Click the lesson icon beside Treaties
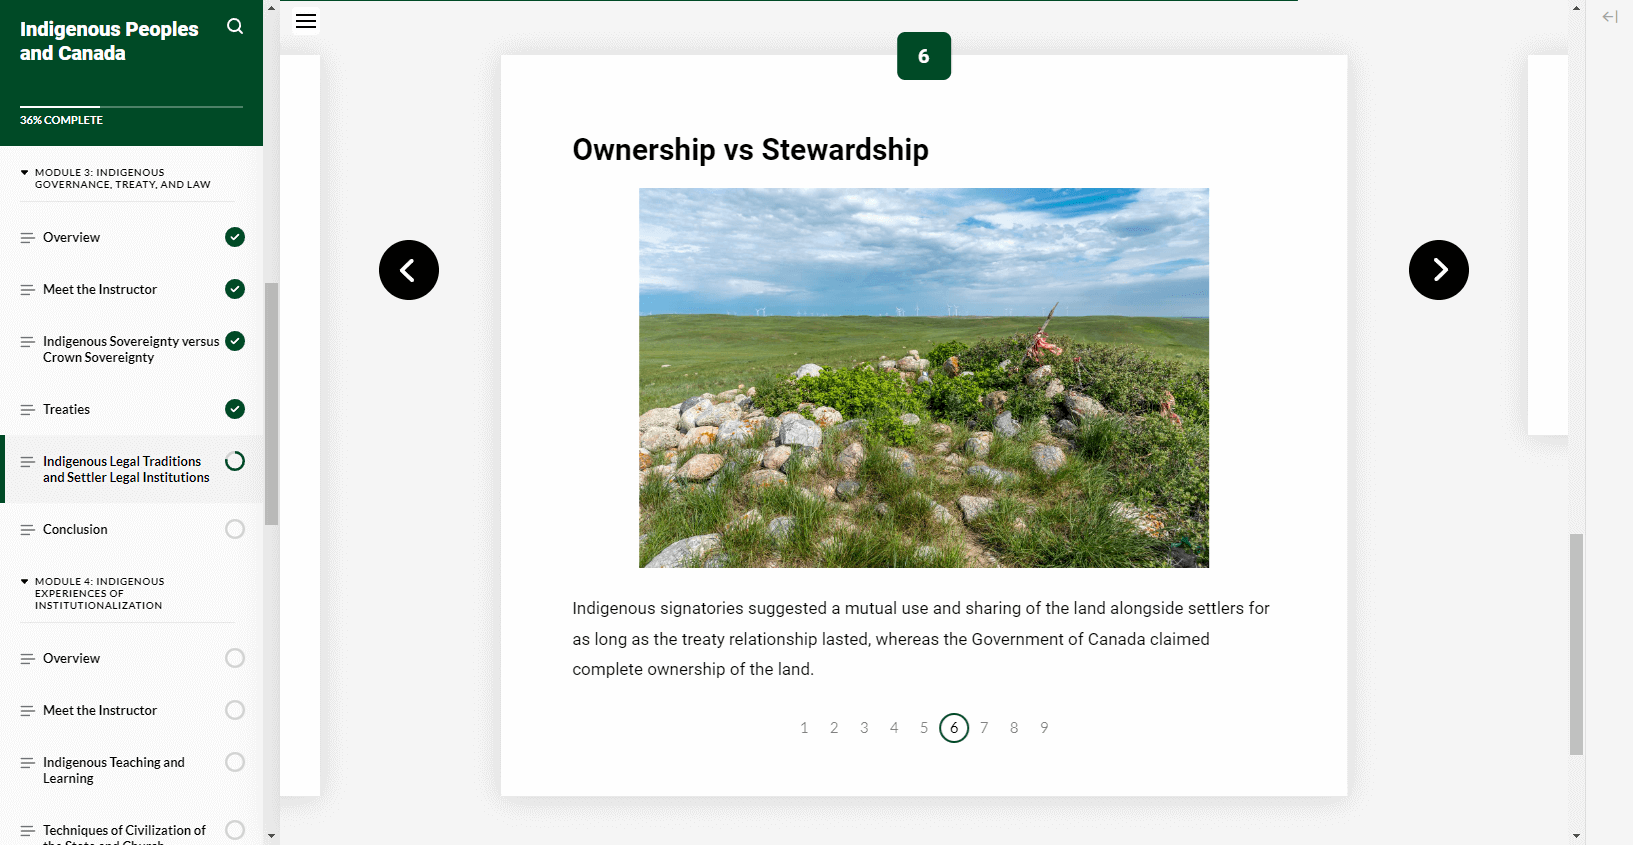 27,410
